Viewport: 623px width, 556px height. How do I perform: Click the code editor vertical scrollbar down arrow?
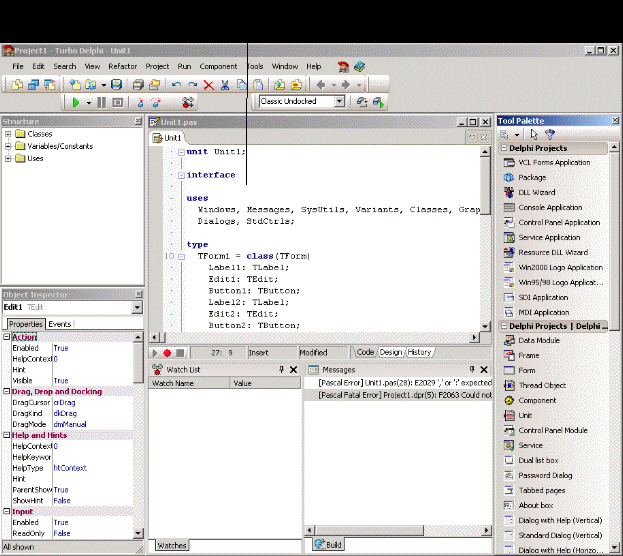(x=485, y=326)
